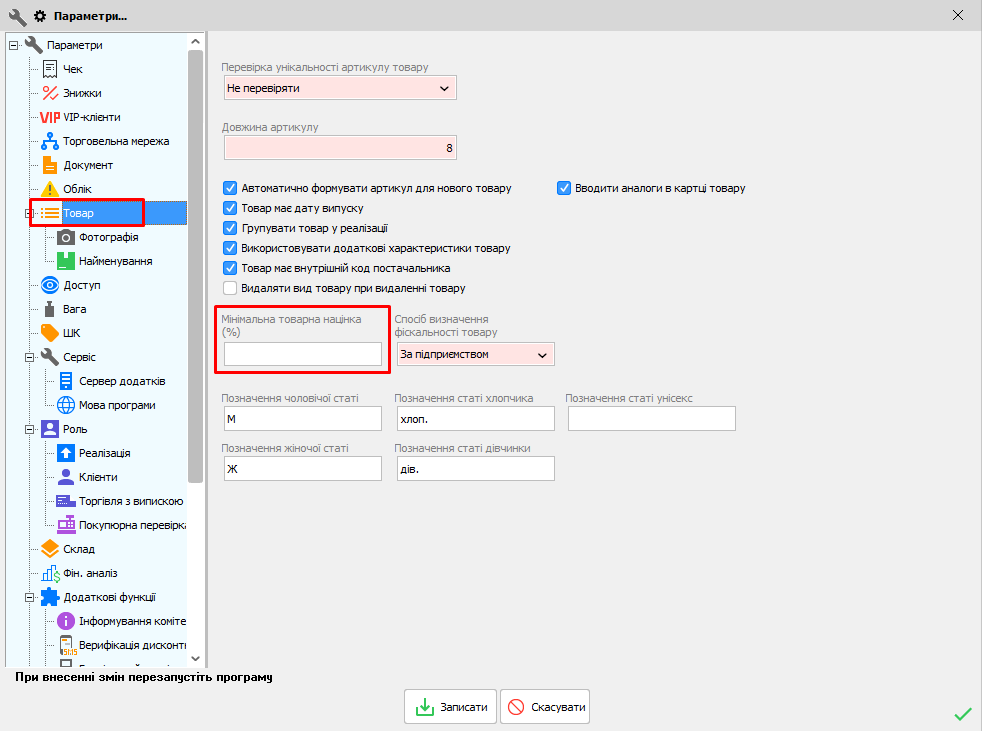Viewport: 982px width, 731px height.
Task: Click the Записати button
Action: pos(451,707)
